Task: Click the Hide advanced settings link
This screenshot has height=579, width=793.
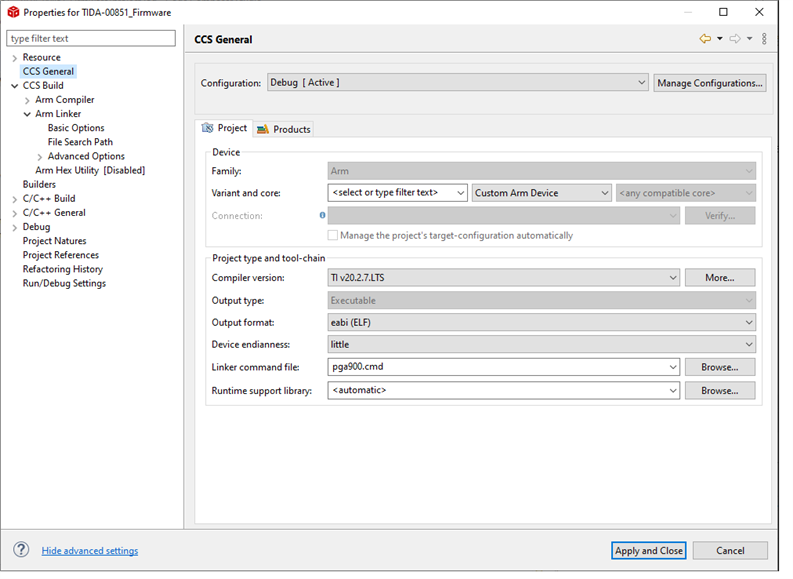Action: 90,551
